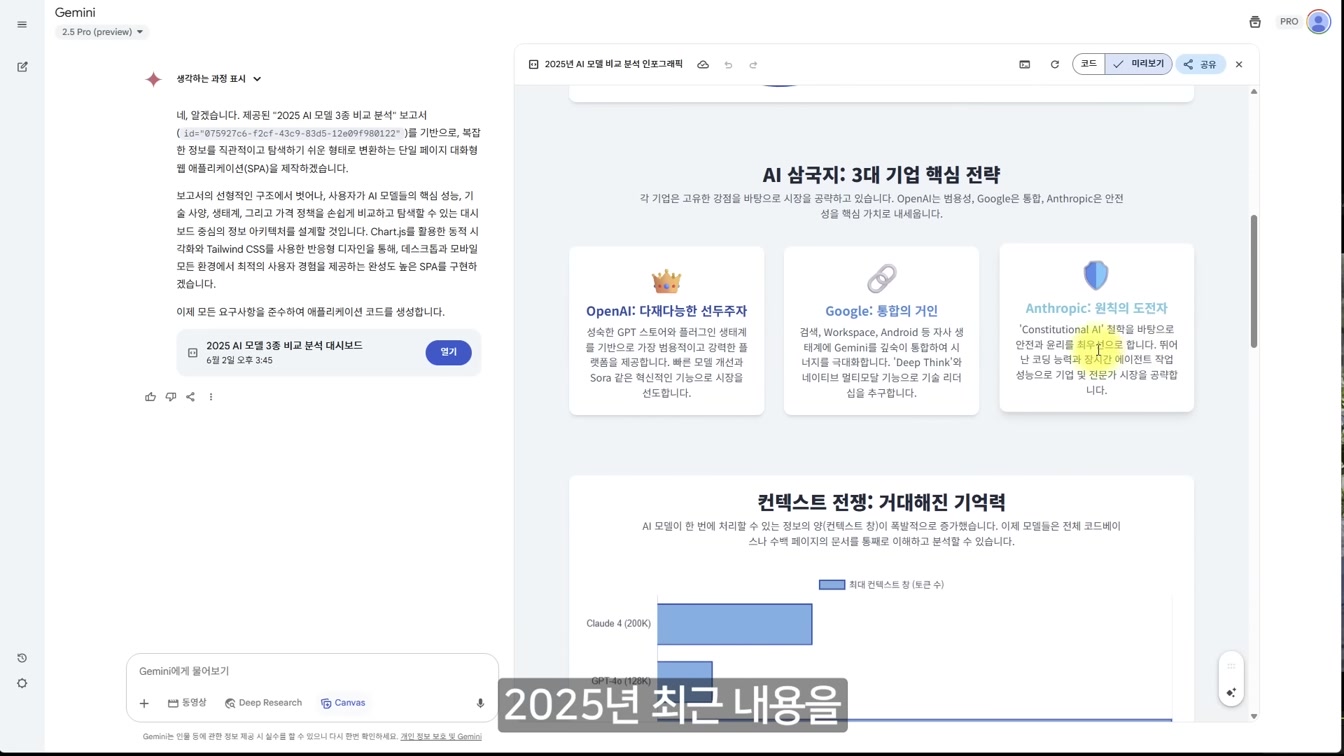This screenshot has width=1344, height=756.
Task: Expand 생각하는 과정 표시 section
Action: pyautogui.click(x=219, y=79)
